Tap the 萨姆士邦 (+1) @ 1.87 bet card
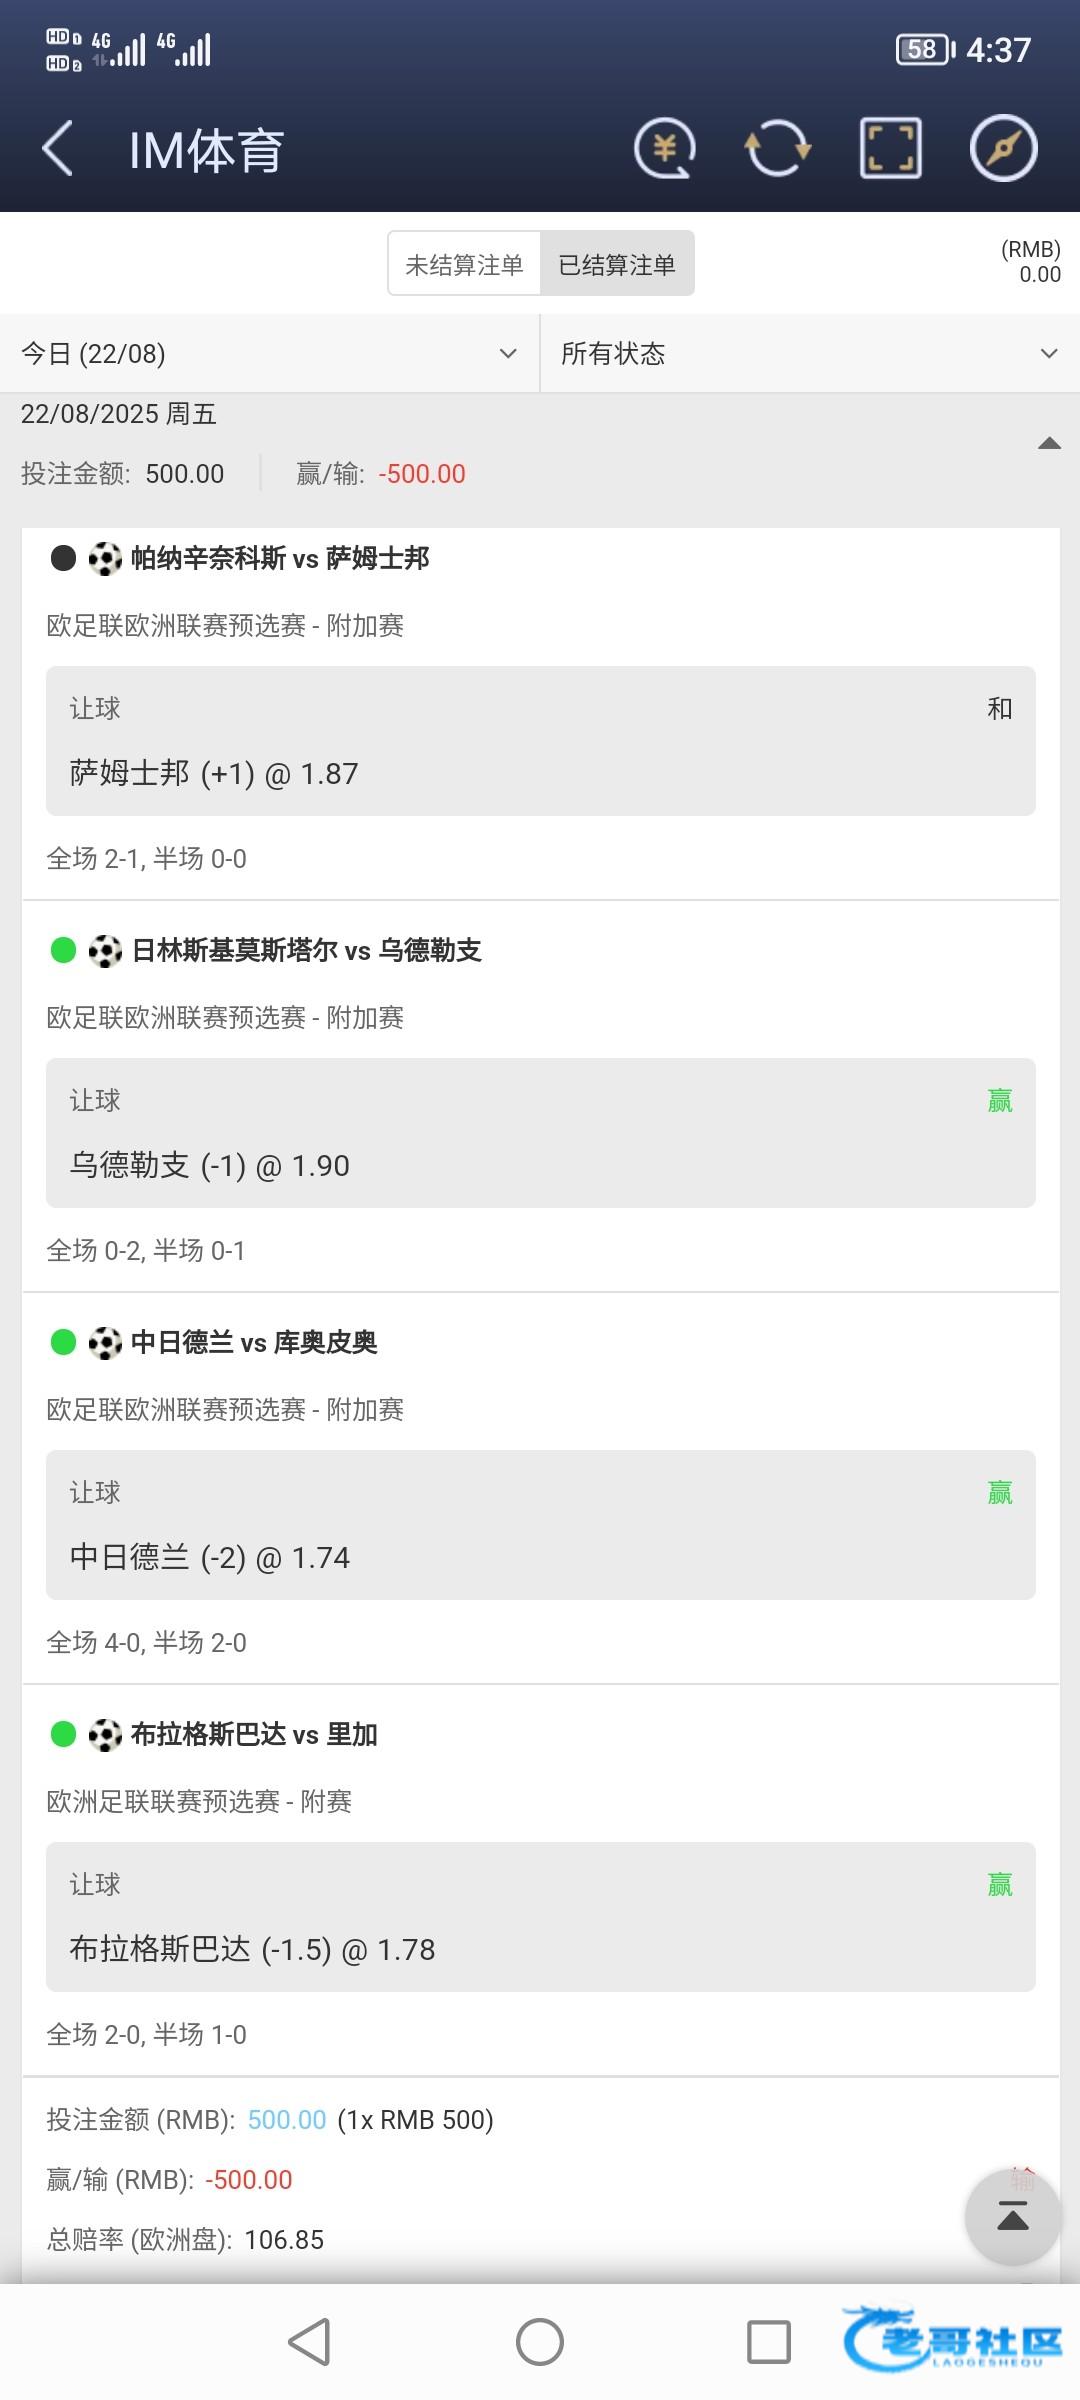The image size is (1080, 2400). pyautogui.click(x=540, y=741)
